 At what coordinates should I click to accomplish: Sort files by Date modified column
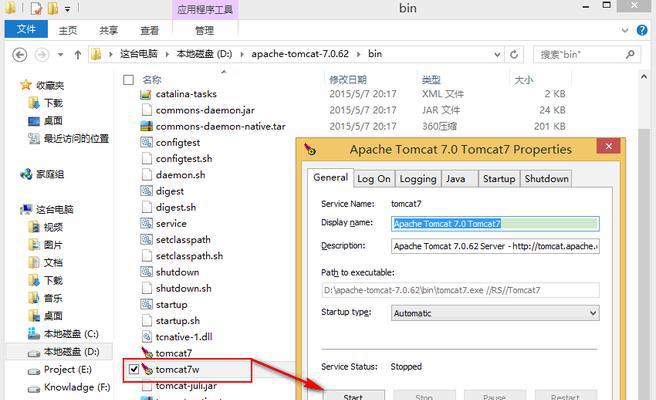[348, 79]
